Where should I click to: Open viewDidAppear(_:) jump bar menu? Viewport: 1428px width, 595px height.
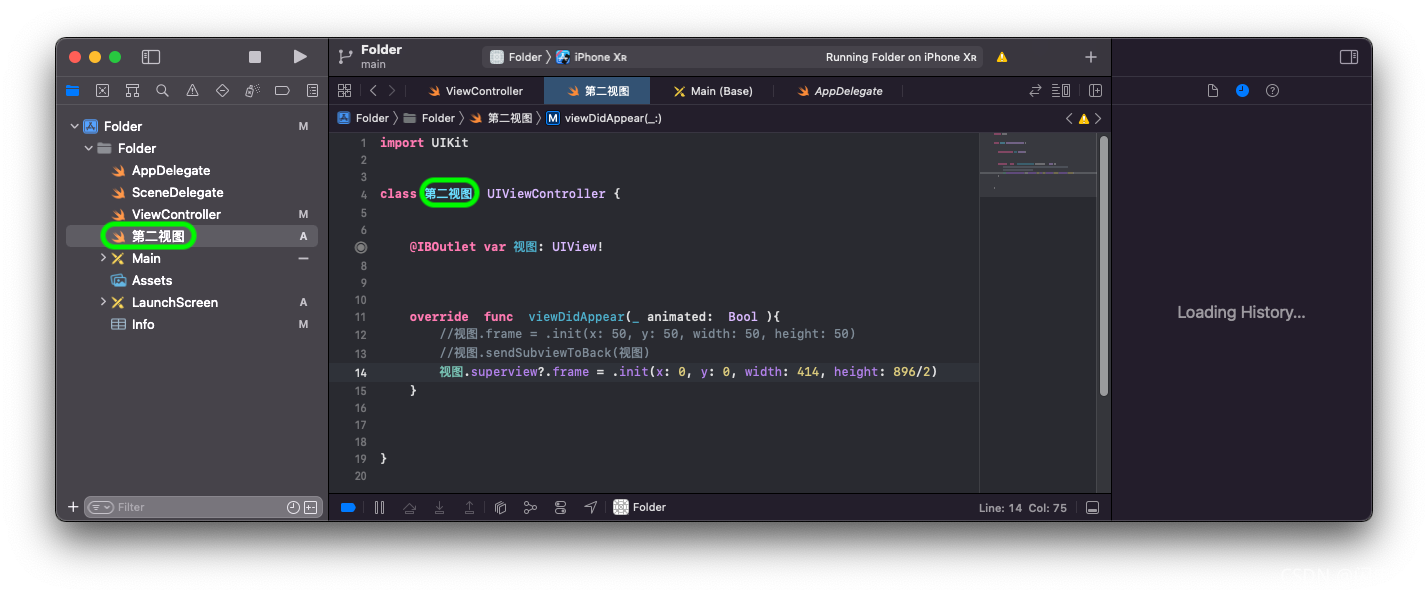(x=604, y=118)
